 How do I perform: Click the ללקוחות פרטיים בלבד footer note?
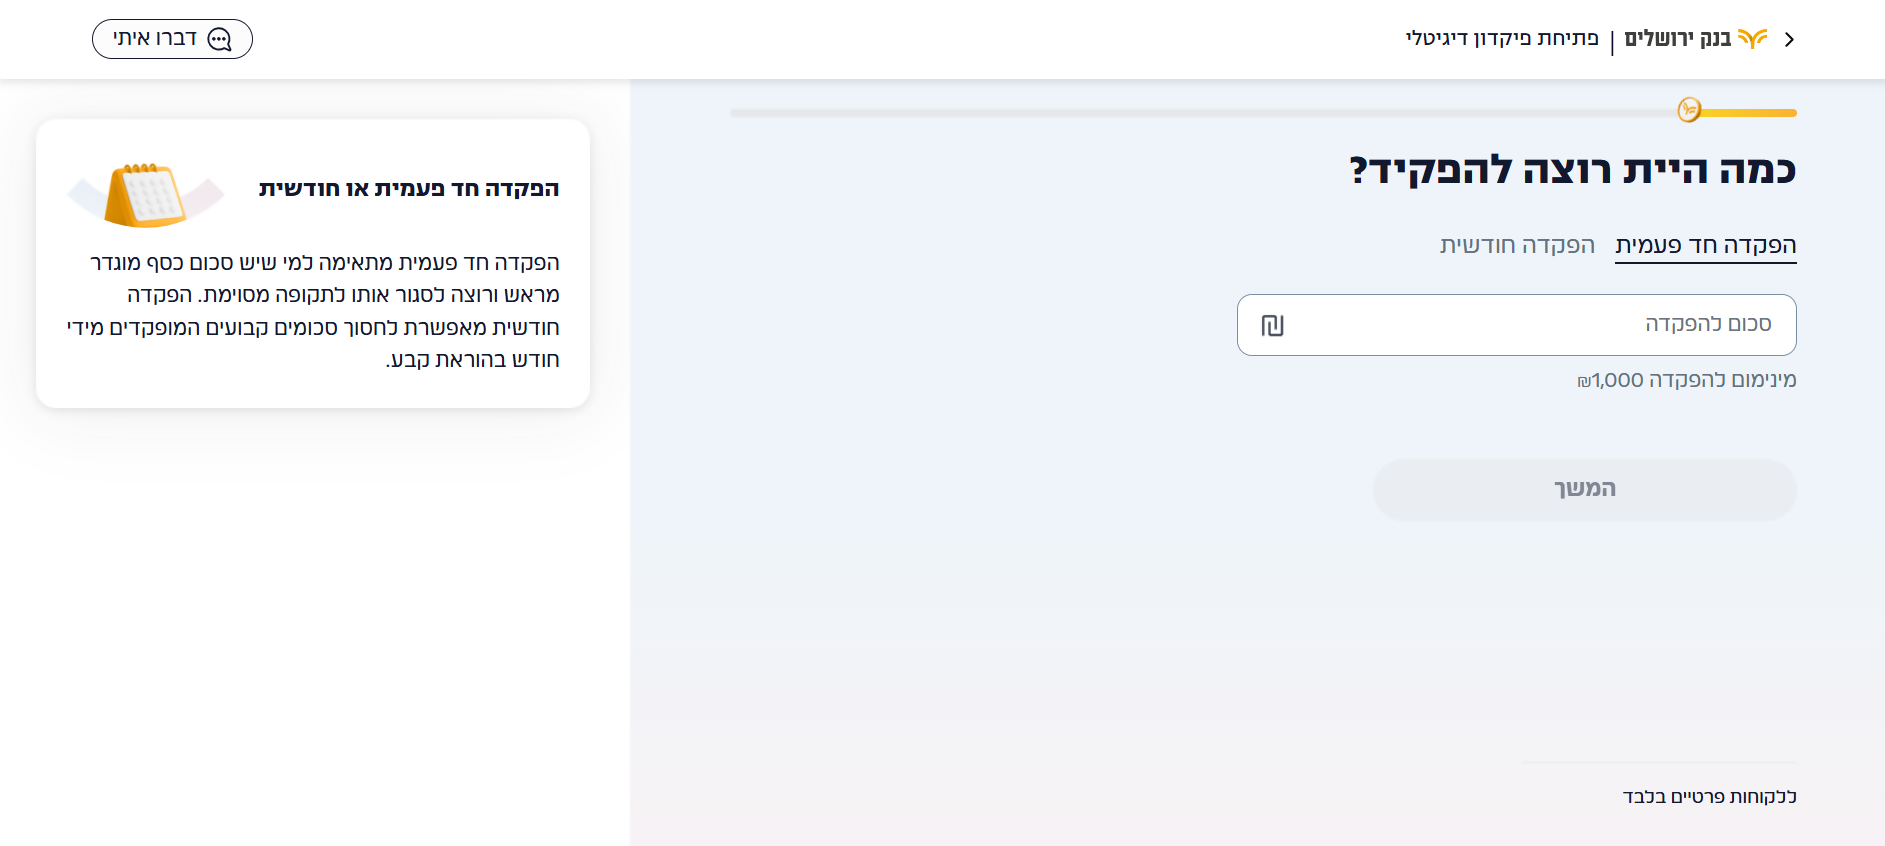1710,797
